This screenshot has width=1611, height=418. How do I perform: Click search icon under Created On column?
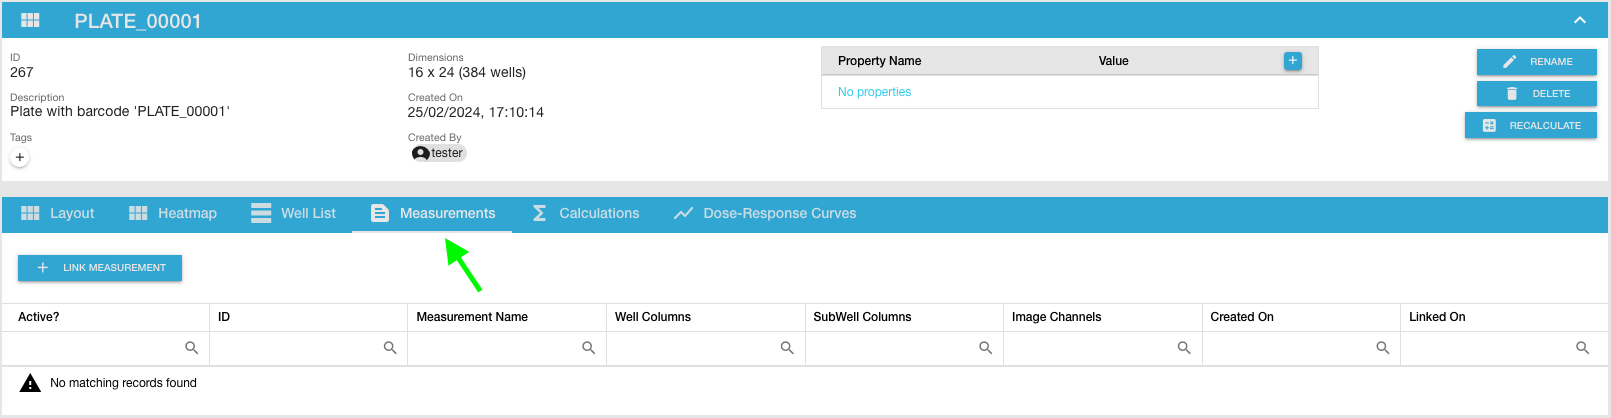coord(1382,348)
